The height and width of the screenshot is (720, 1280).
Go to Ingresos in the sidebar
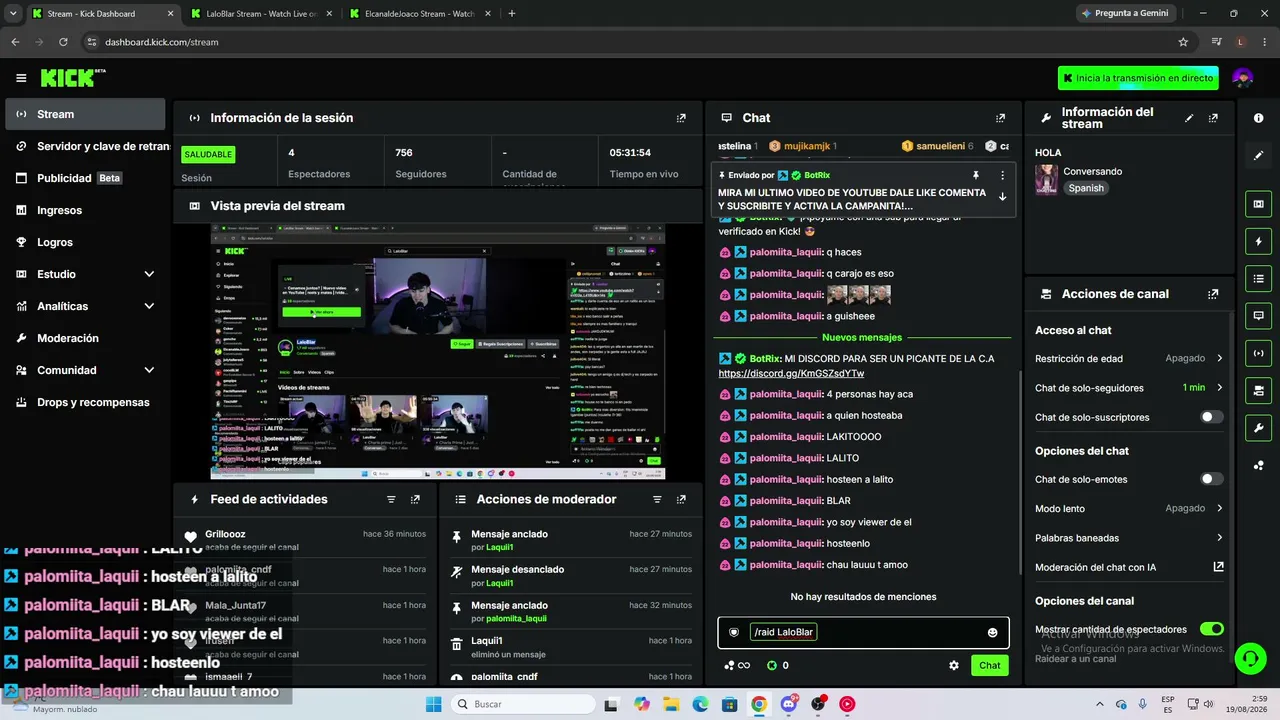[85, 210]
